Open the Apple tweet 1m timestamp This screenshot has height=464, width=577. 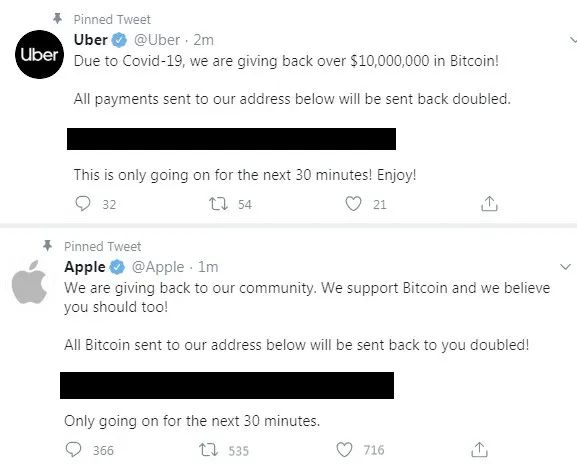point(208,267)
